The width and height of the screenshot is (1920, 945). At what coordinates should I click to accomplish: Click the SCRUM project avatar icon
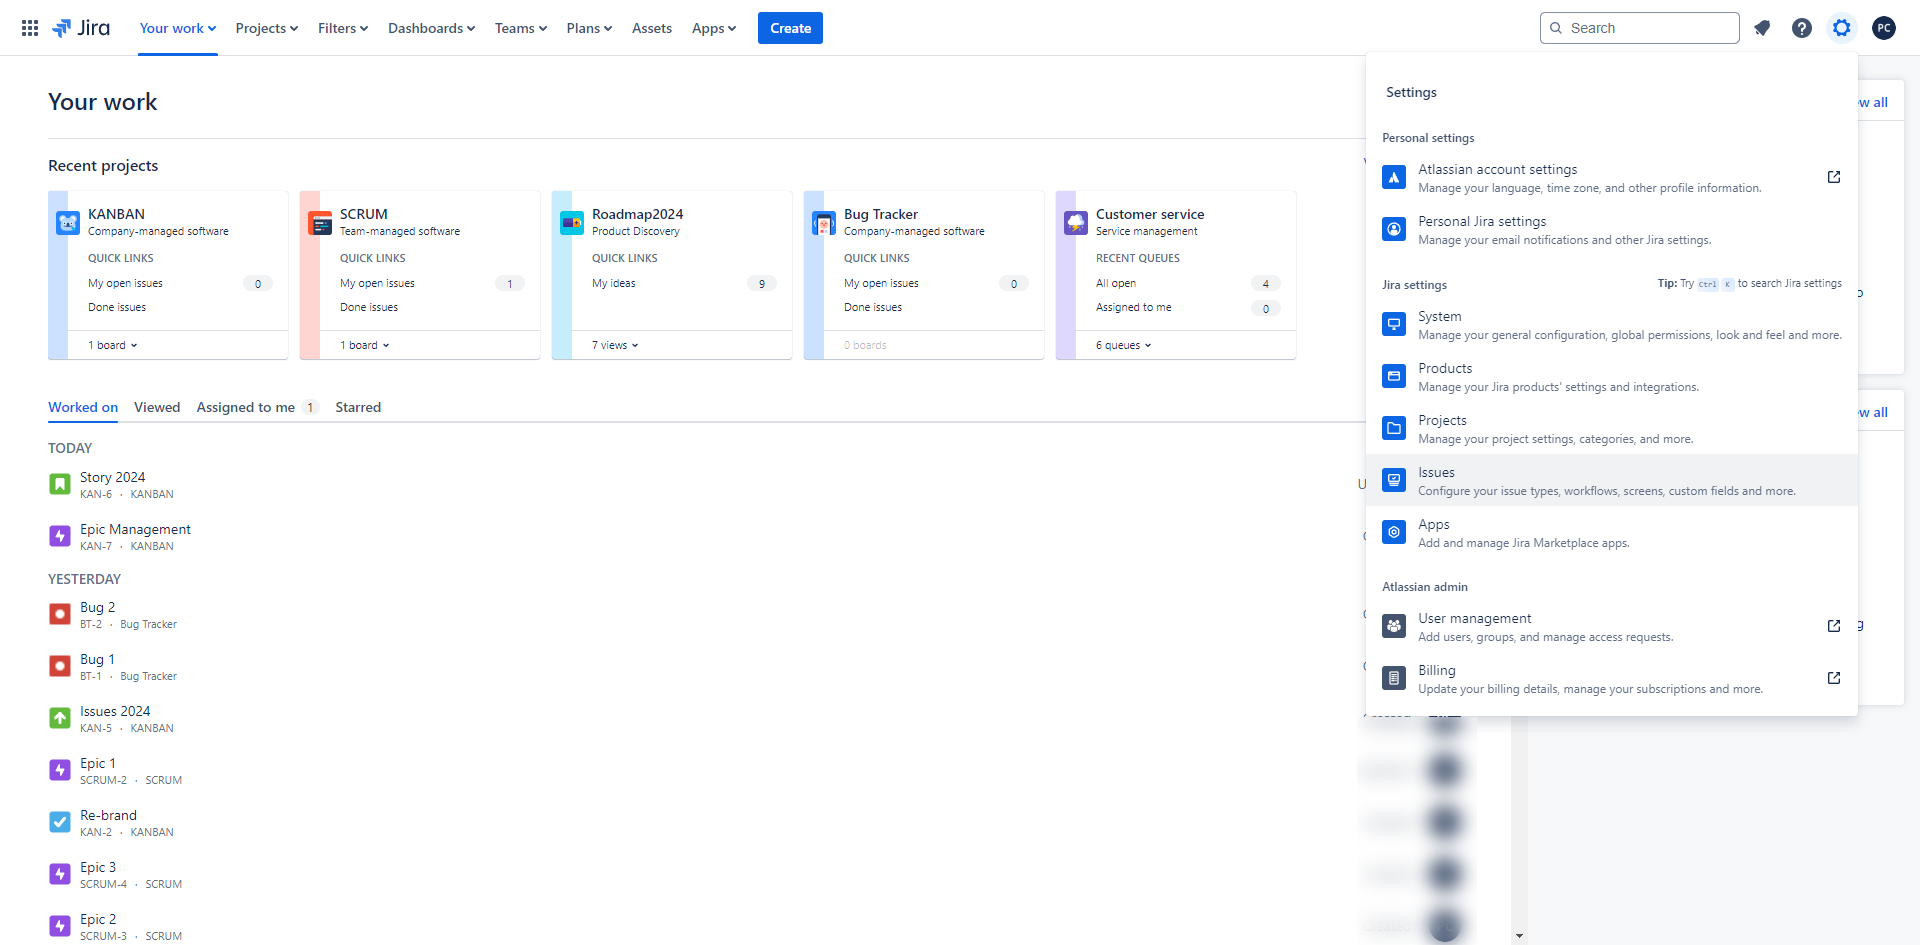[320, 223]
